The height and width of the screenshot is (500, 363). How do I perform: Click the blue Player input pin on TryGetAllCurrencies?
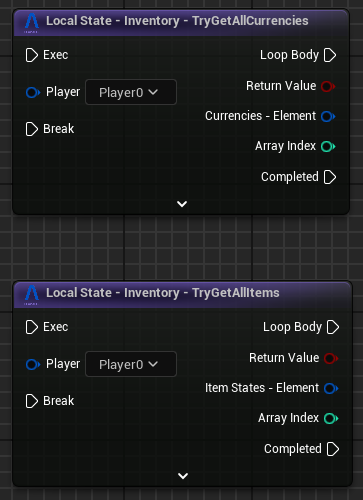33,92
